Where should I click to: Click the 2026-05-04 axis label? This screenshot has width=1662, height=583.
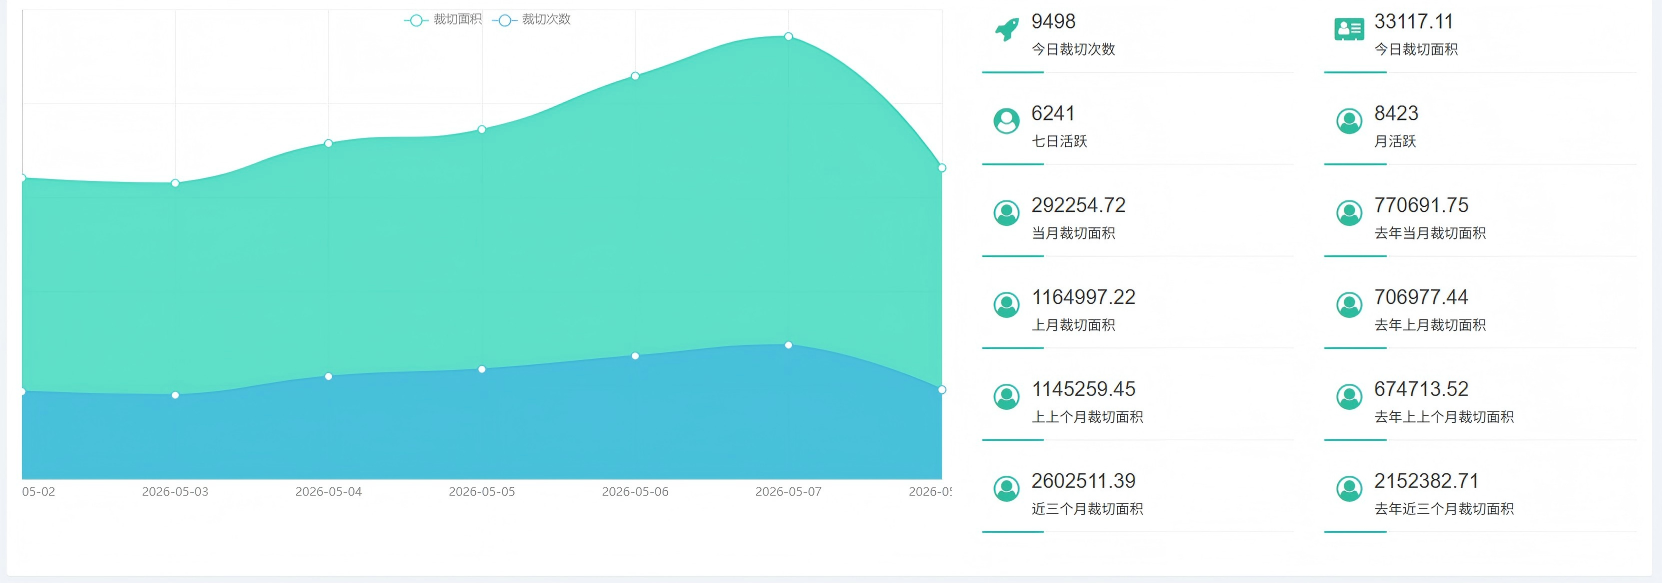point(329,492)
